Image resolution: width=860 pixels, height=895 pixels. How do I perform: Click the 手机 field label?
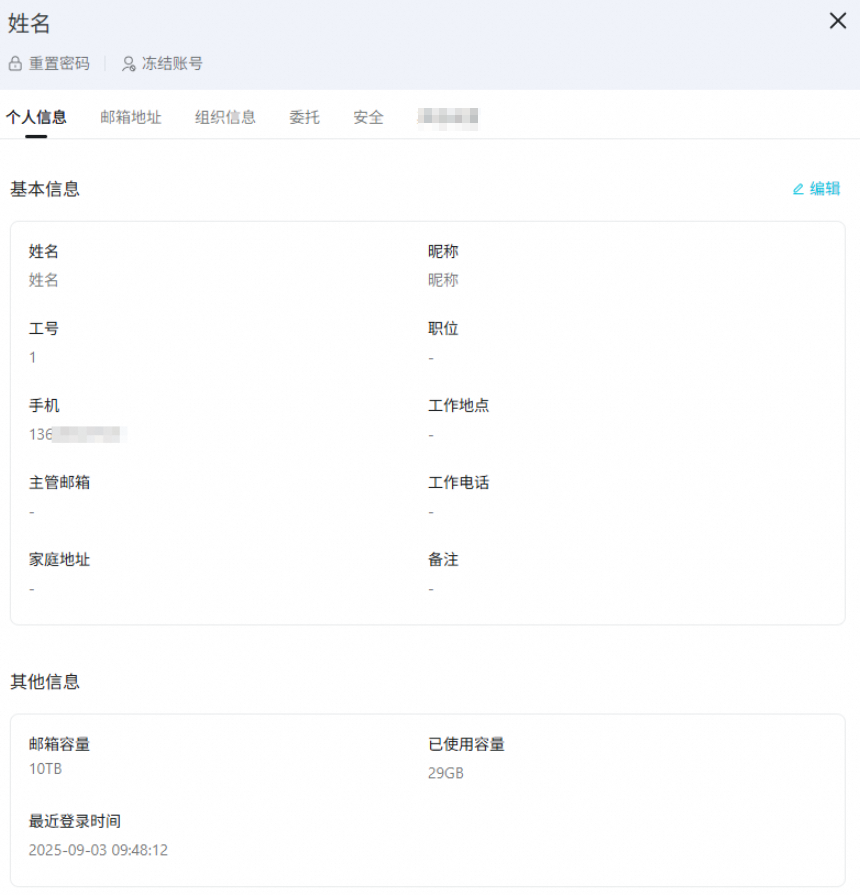pyautogui.click(x=44, y=406)
